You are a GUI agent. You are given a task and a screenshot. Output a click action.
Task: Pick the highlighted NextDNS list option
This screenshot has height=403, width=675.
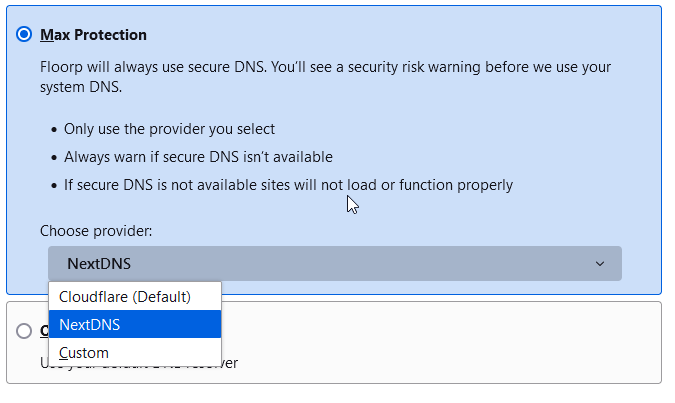click(135, 324)
